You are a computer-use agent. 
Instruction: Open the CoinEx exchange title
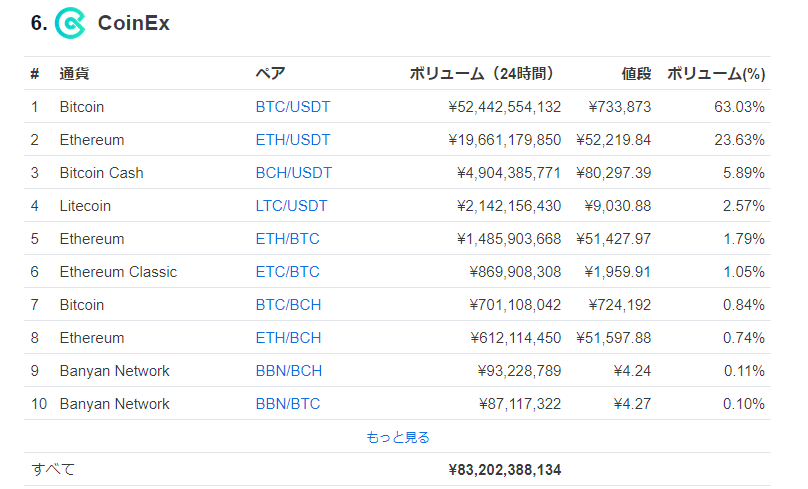coord(133,23)
